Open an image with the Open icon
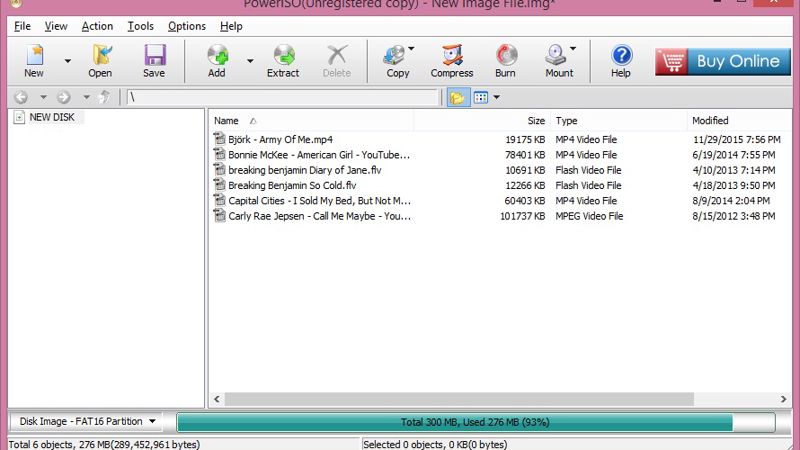800x450 pixels. point(101,55)
